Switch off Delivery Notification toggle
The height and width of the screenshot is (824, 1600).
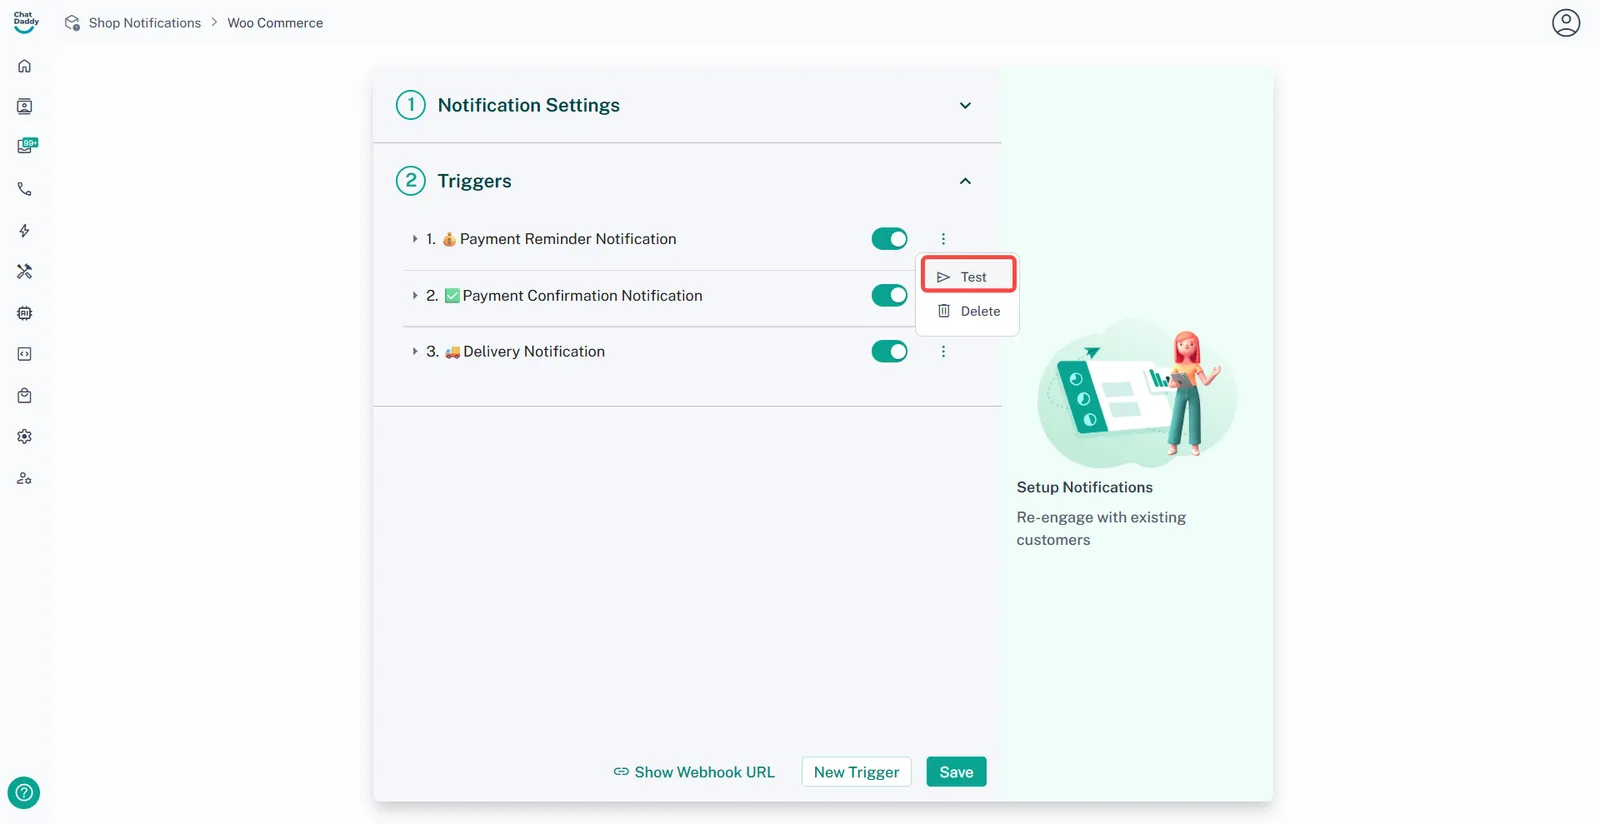tap(889, 352)
